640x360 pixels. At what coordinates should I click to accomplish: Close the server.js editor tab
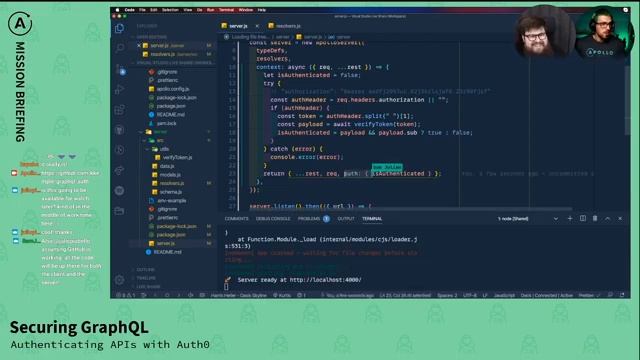(257, 26)
